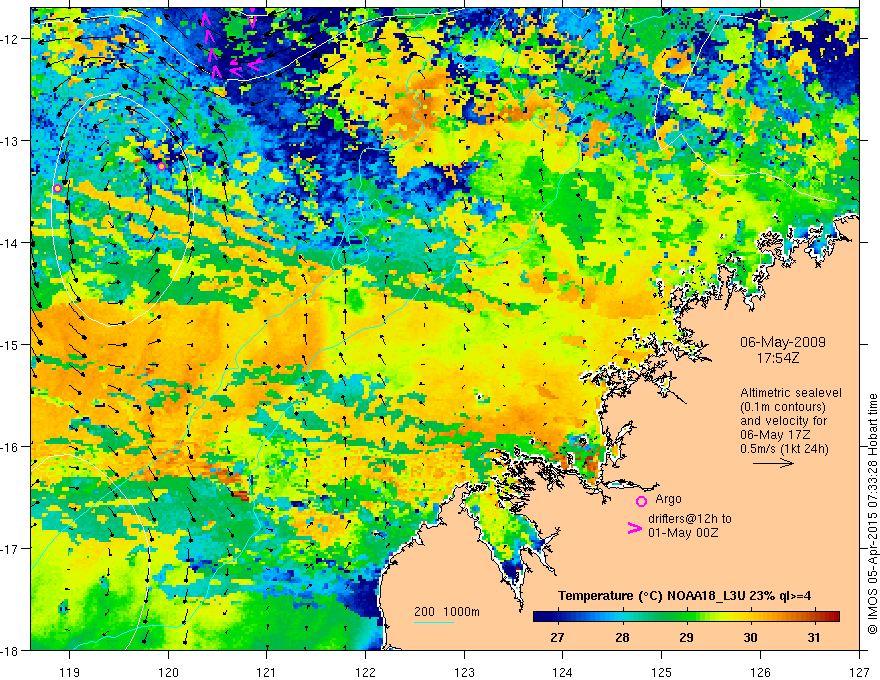Click the IMOS copyright timestamp text
Viewport: 880px width, 680px height.
pos(872,514)
